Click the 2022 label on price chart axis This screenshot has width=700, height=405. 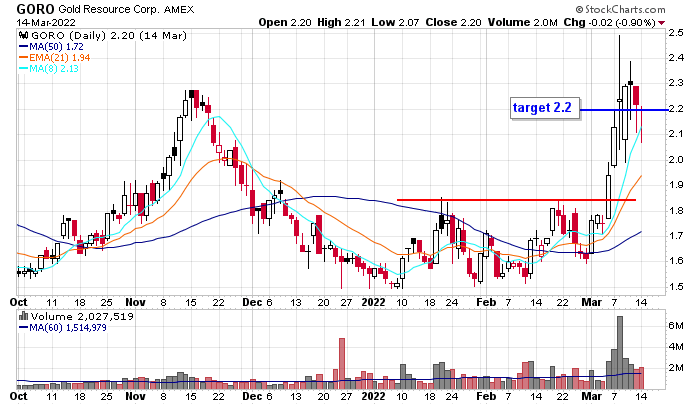[373, 302]
